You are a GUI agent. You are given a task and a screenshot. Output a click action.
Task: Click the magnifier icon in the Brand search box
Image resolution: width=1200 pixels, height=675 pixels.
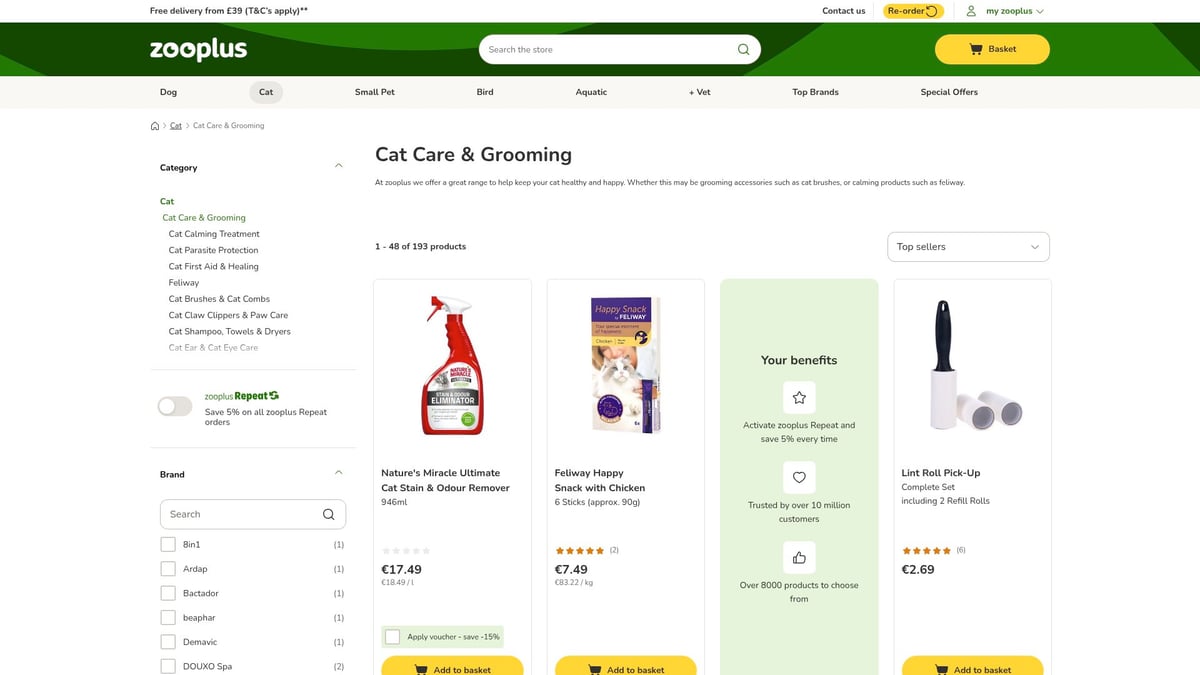click(328, 514)
